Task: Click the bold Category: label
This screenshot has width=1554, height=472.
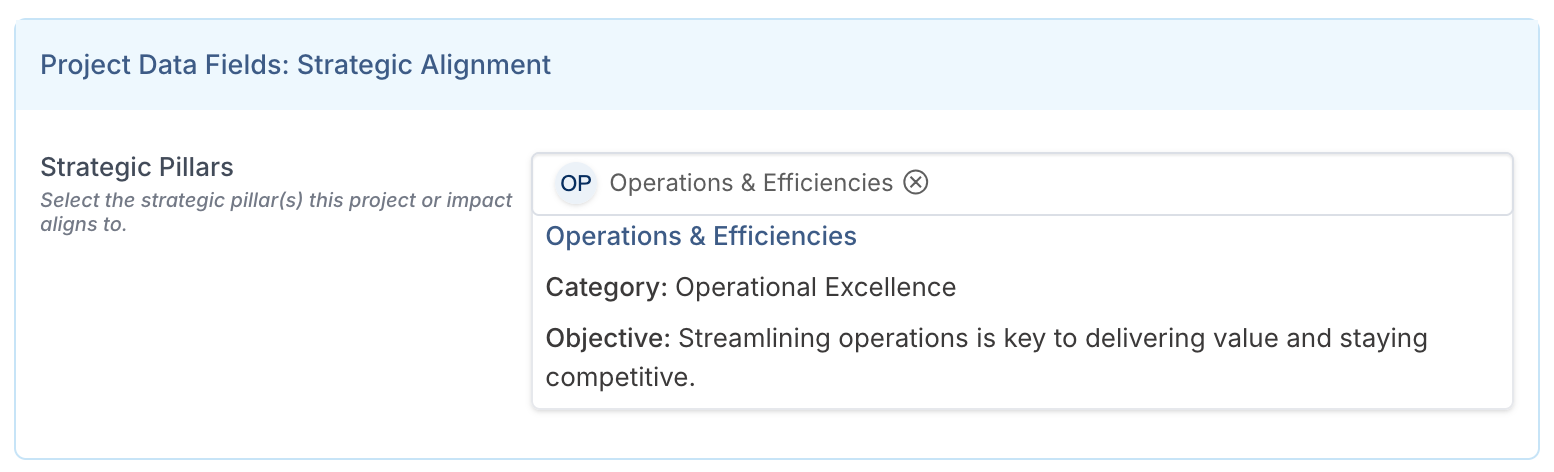Action: pos(606,288)
